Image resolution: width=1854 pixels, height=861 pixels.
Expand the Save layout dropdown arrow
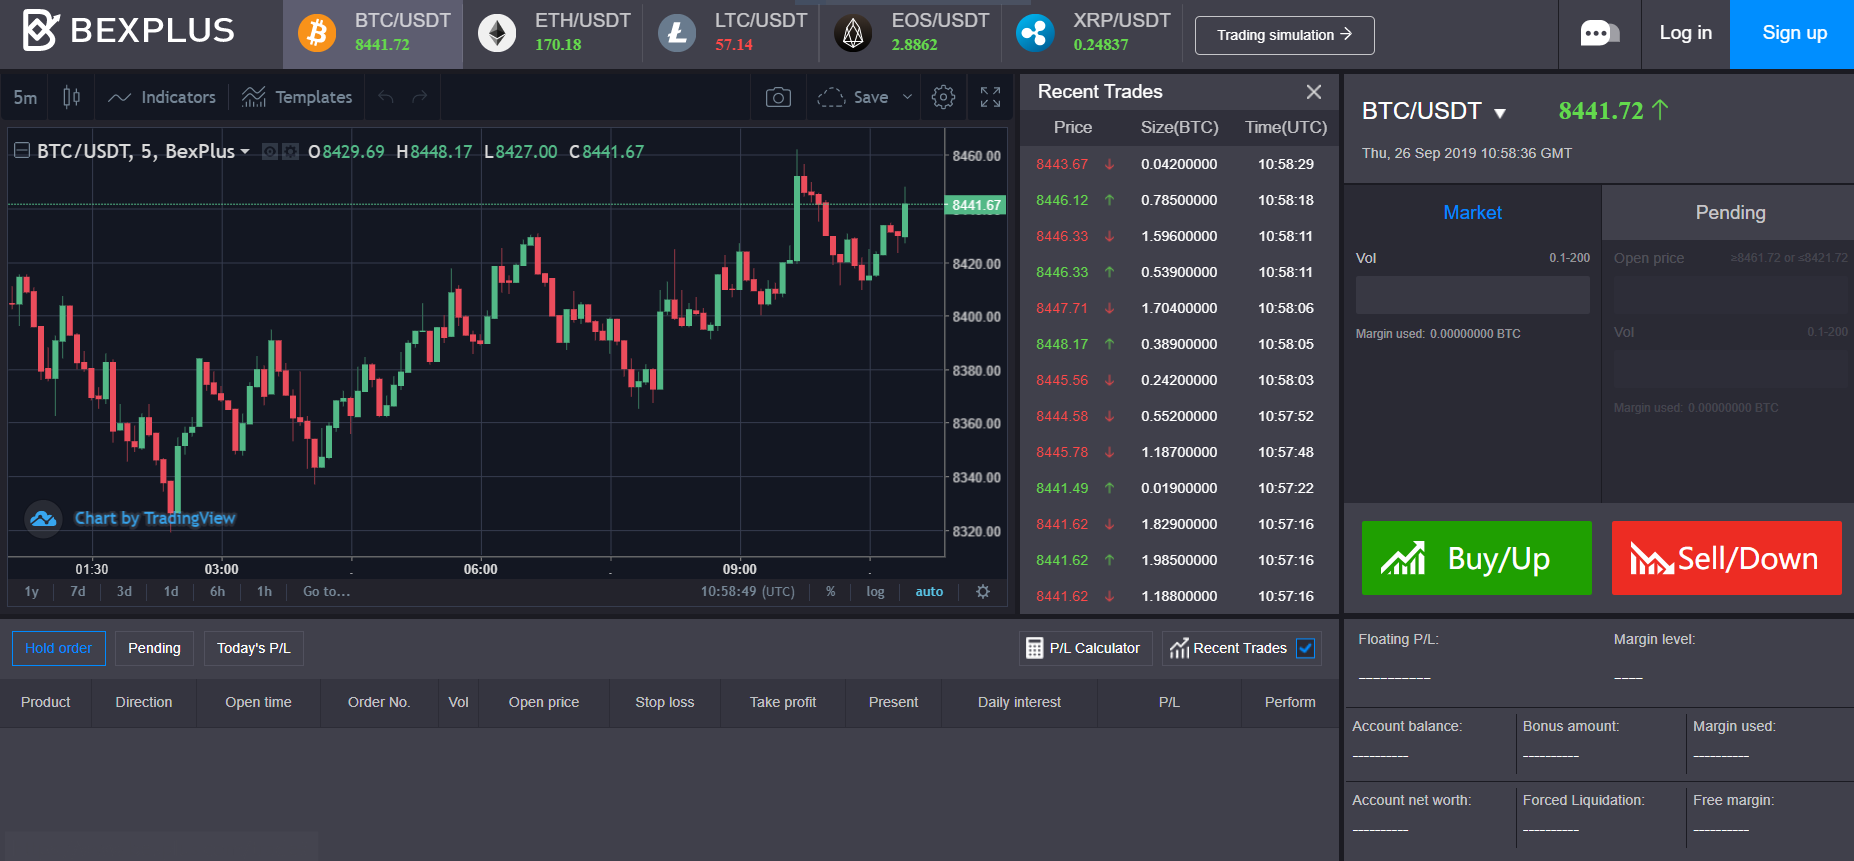click(907, 97)
